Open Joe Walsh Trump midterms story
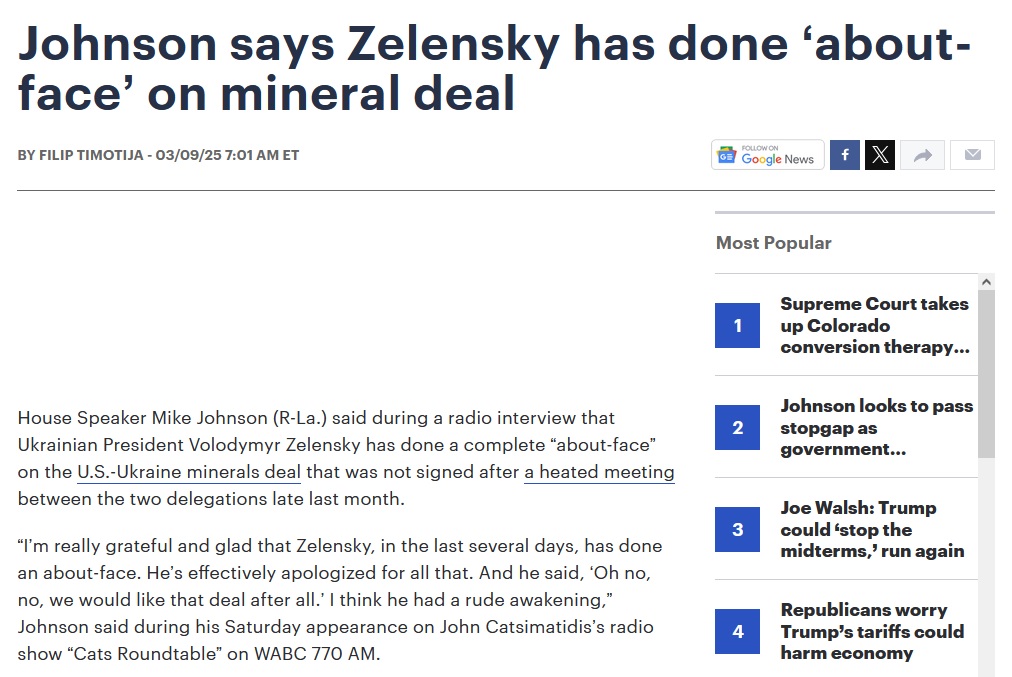The height and width of the screenshot is (677, 1012). (x=872, y=530)
